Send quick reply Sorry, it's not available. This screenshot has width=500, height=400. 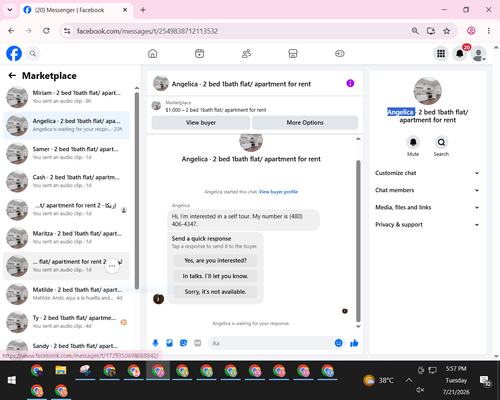pos(215,292)
